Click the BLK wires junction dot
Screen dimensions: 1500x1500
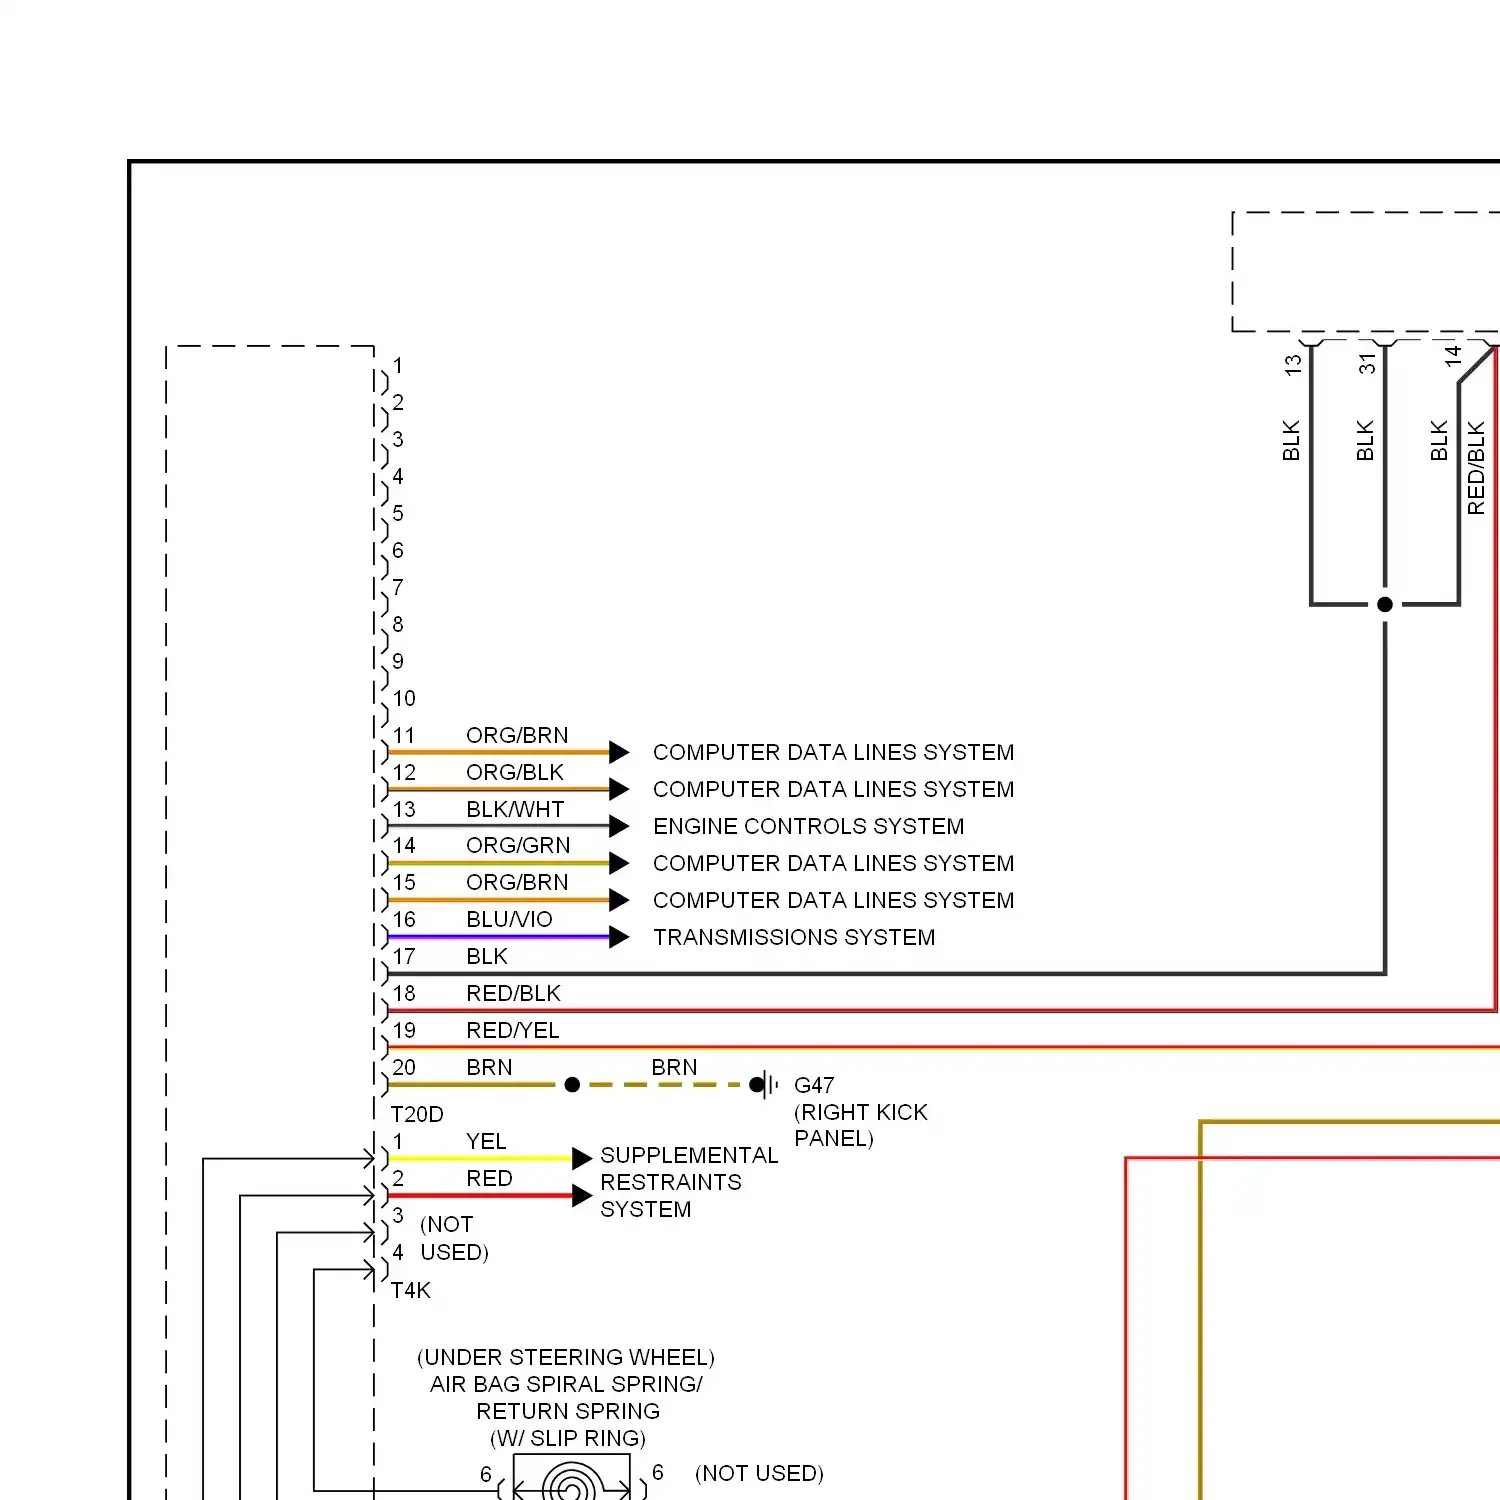1385,604
